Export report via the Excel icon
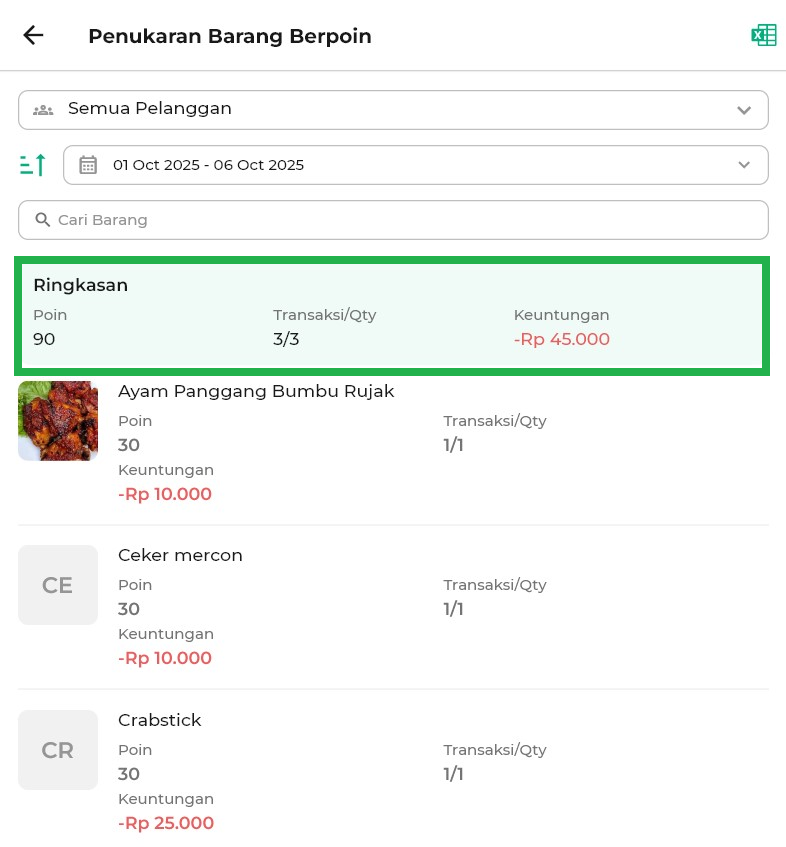786x847 pixels. tap(763, 36)
